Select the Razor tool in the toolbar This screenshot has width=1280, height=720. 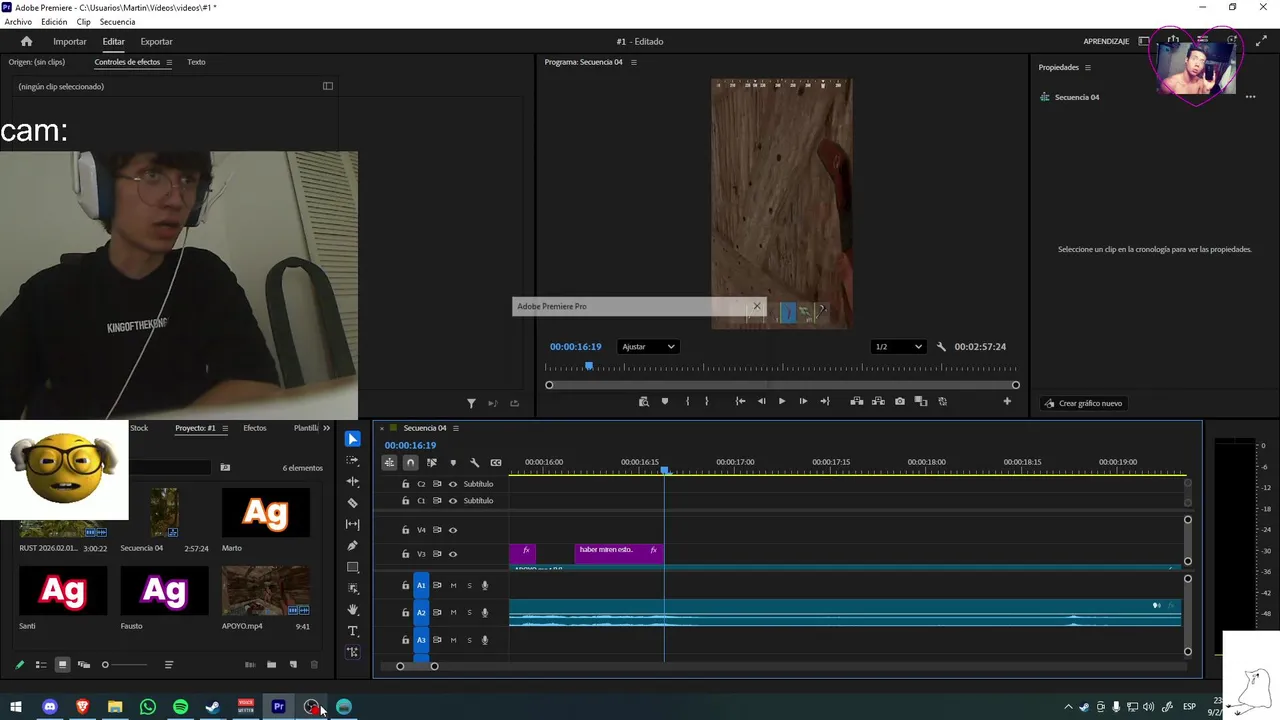[x=352, y=503]
